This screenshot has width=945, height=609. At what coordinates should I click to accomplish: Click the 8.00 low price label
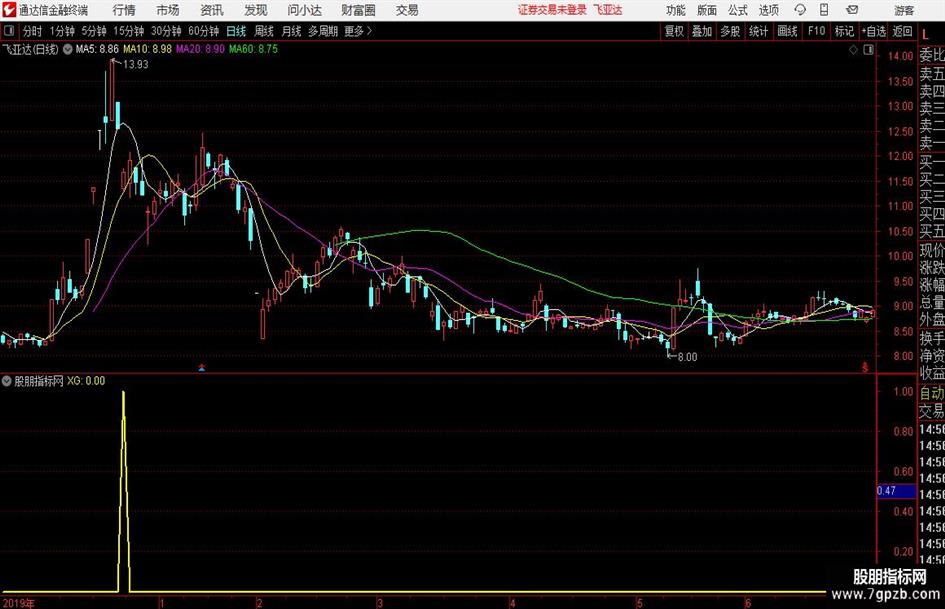click(x=688, y=357)
